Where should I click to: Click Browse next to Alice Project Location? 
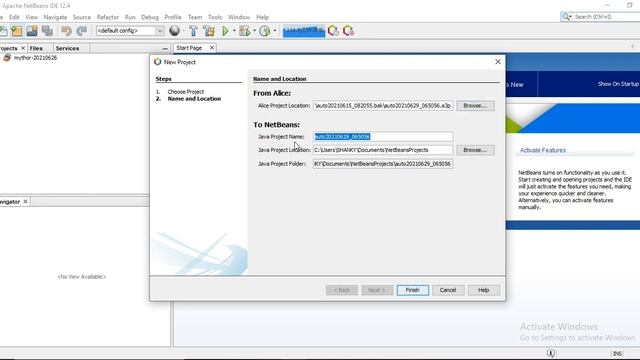pyautogui.click(x=475, y=106)
